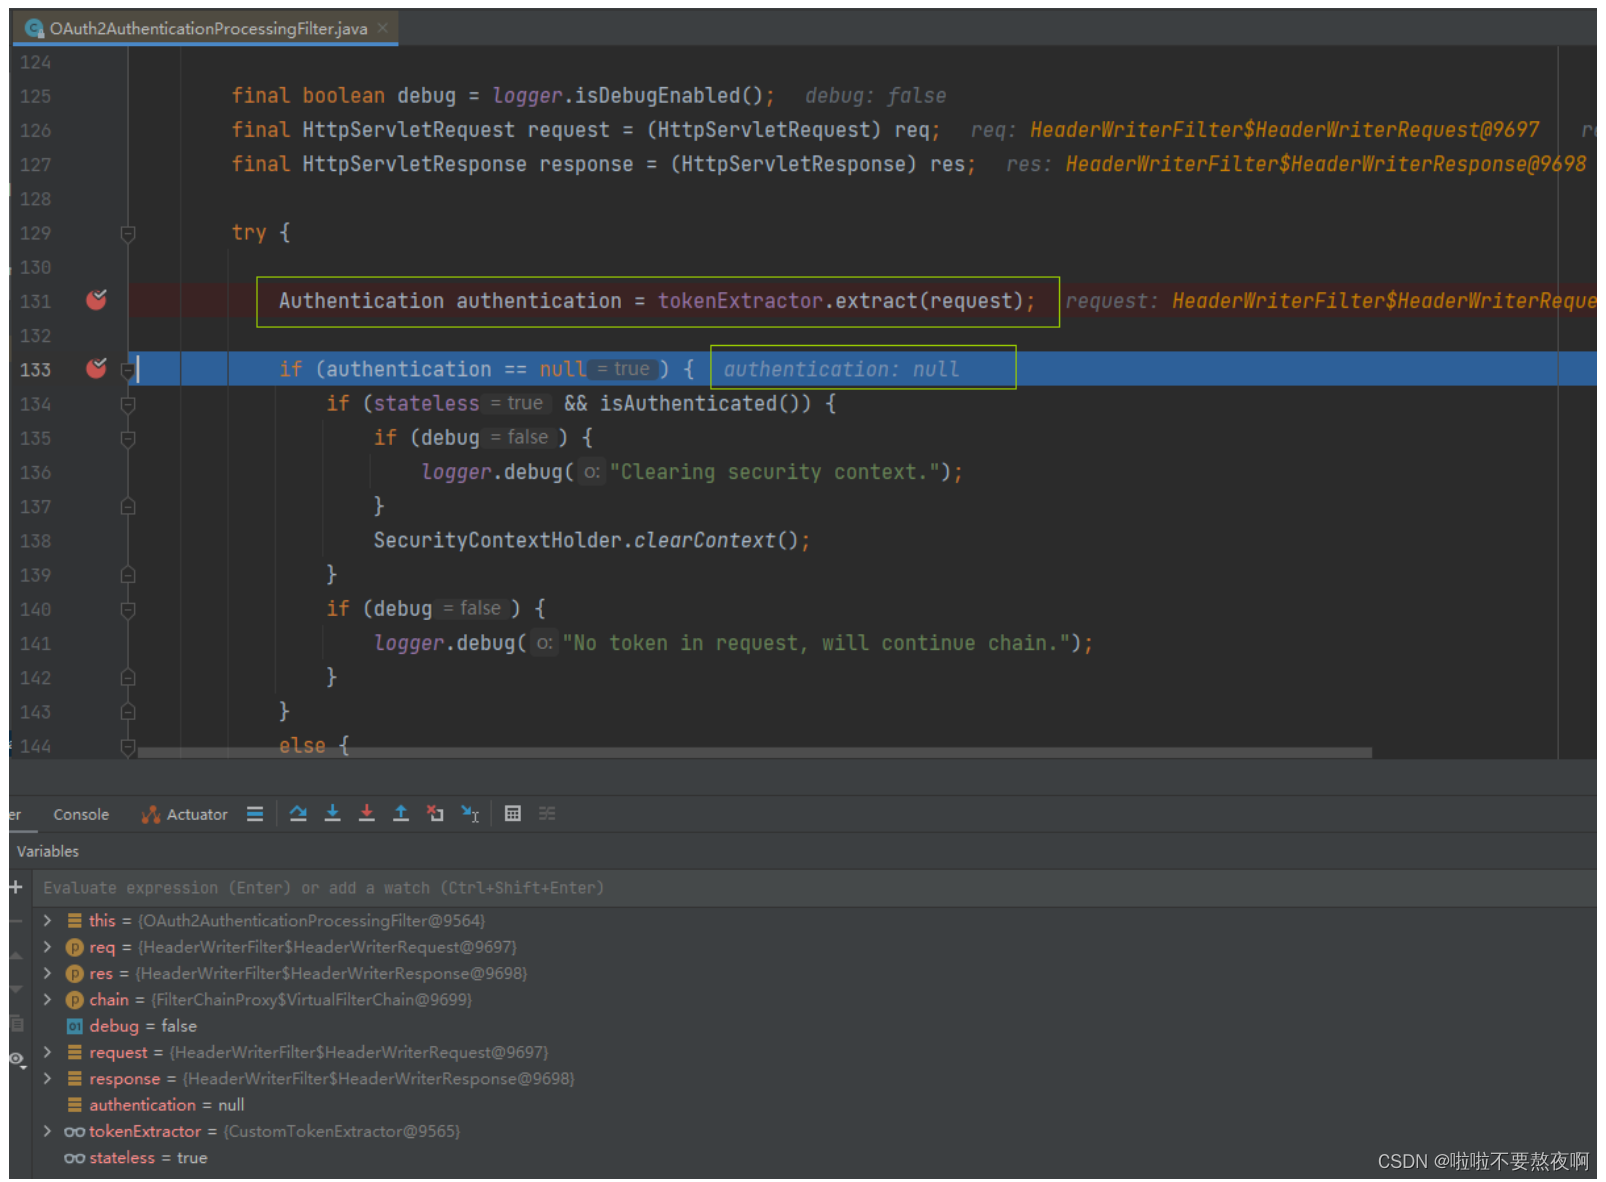Expand the 'res' variable node
Image resolution: width=1606 pixels, height=1182 pixels.
[x=47, y=973]
